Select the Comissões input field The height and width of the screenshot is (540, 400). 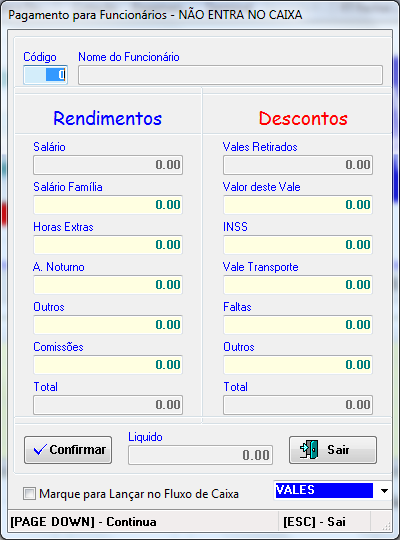108,364
